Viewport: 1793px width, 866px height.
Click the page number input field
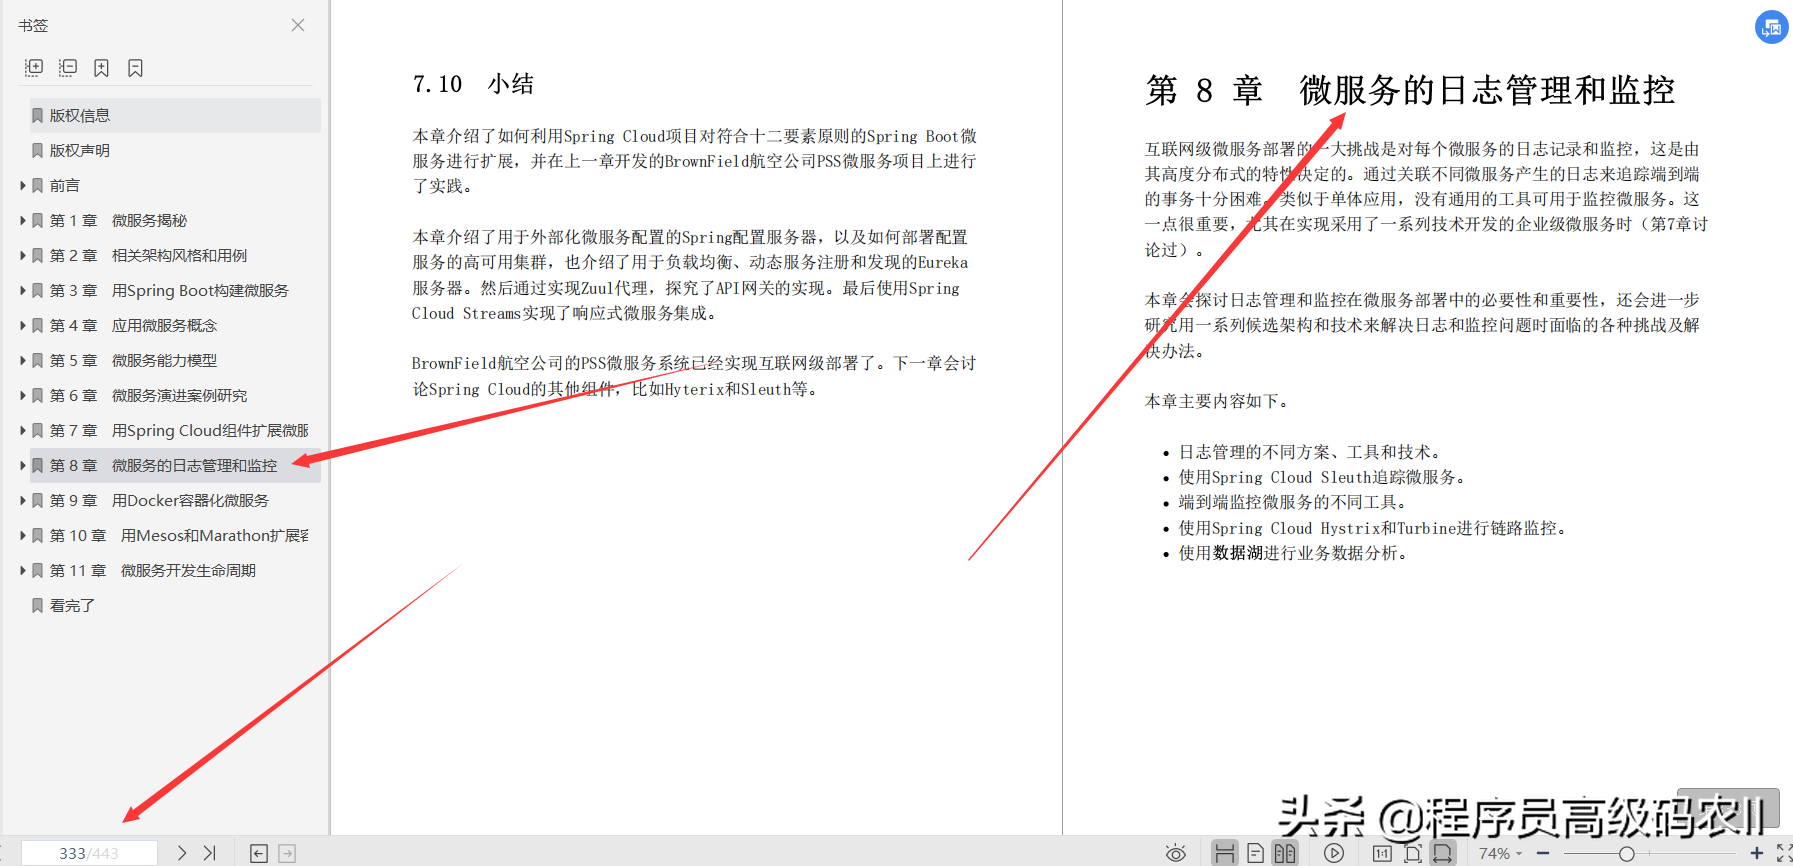[x=89, y=853]
